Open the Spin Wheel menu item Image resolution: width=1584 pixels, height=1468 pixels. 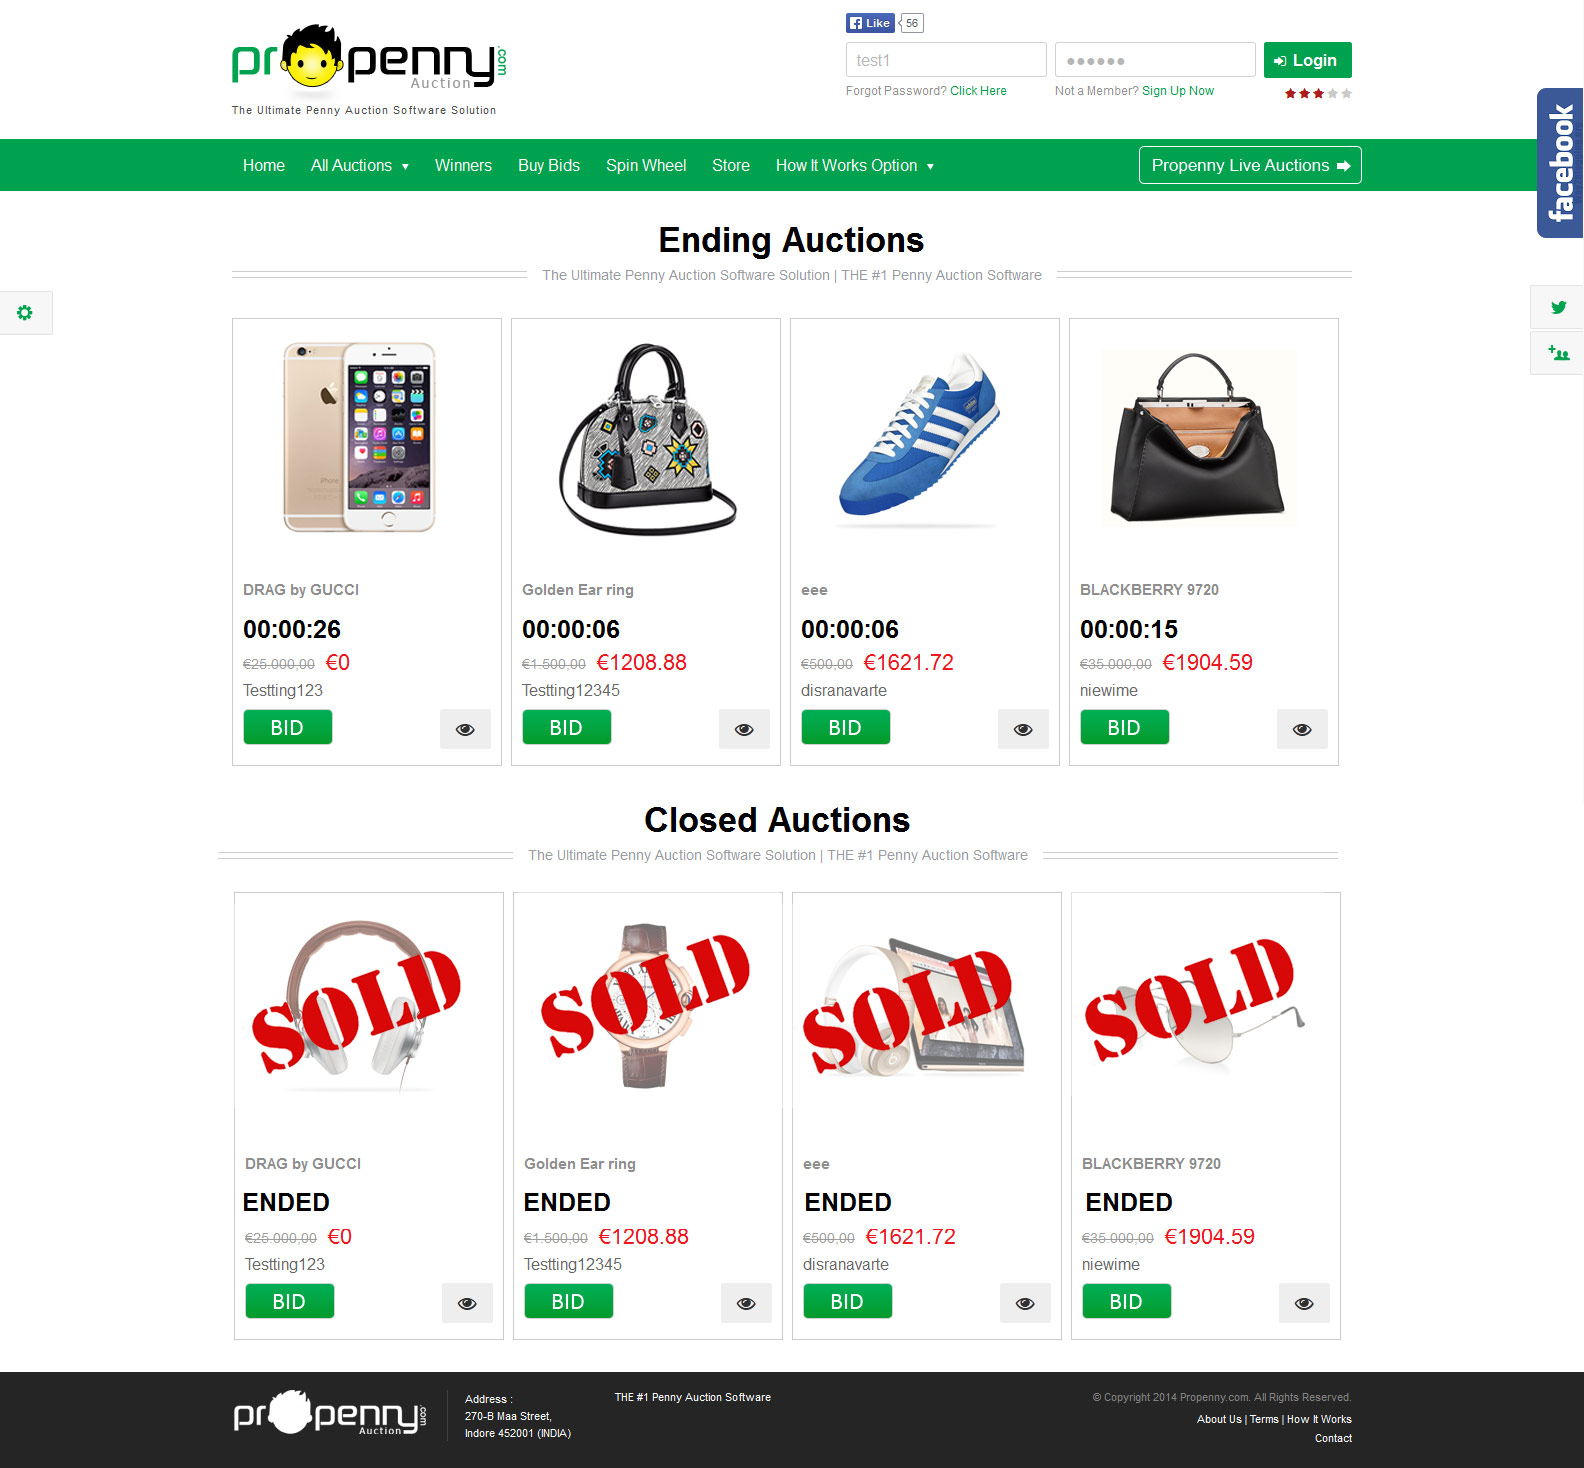646,165
